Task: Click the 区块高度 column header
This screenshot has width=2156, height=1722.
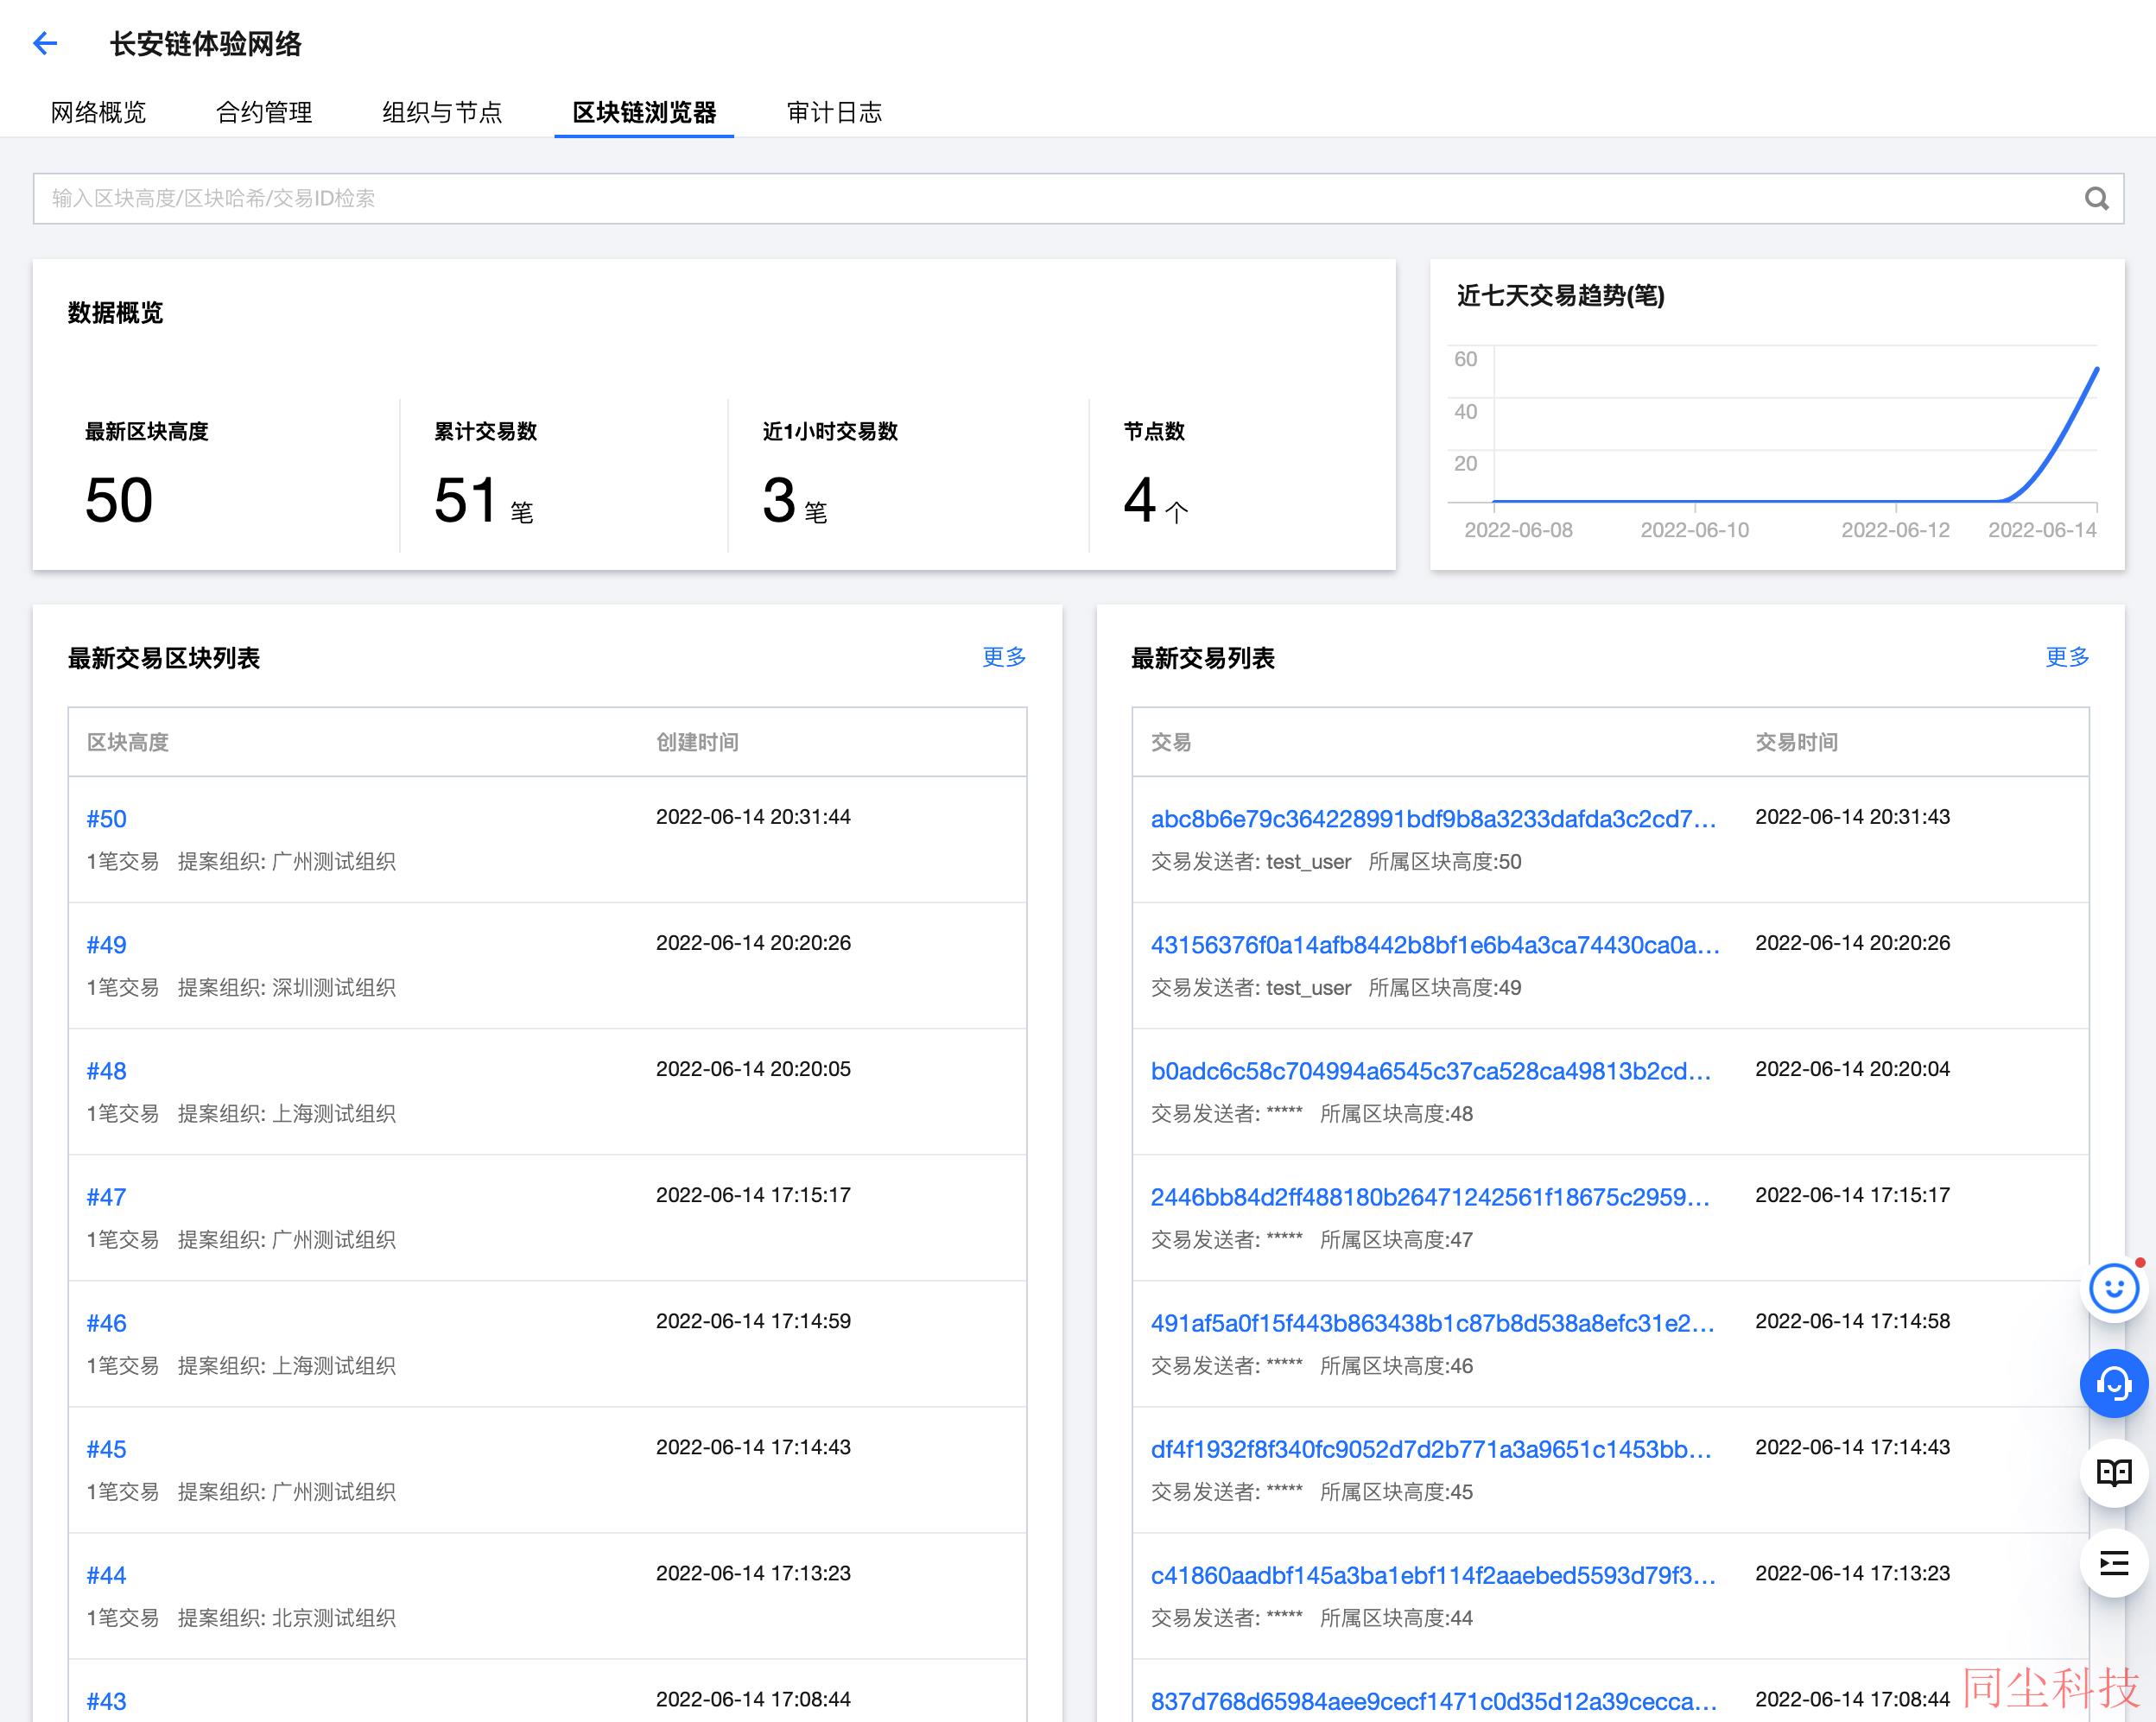Action: 128,742
